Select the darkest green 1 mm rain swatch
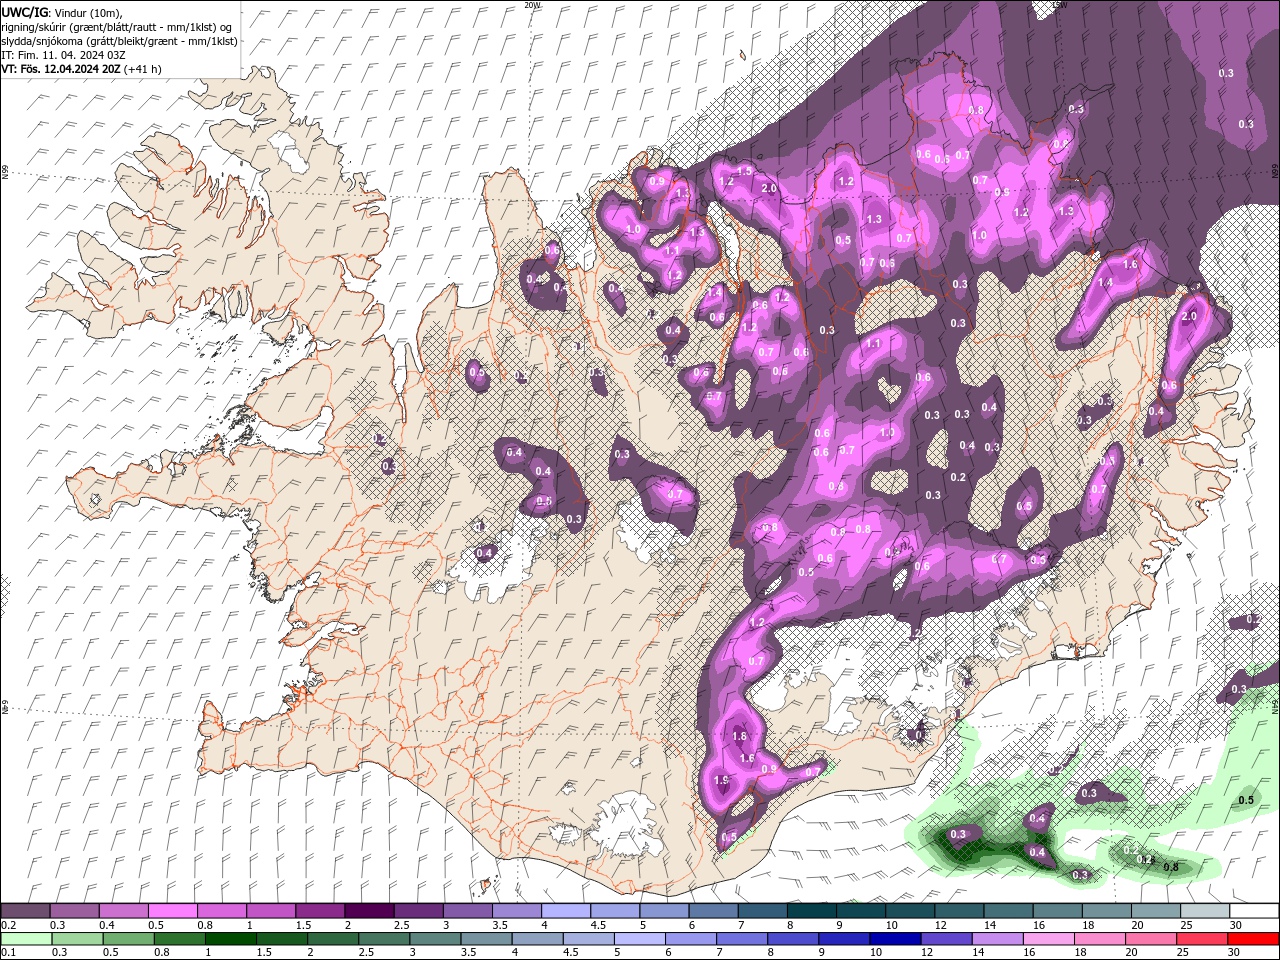The height and width of the screenshot is (960, 1280). pyautogui.click(x=231, y=939)
